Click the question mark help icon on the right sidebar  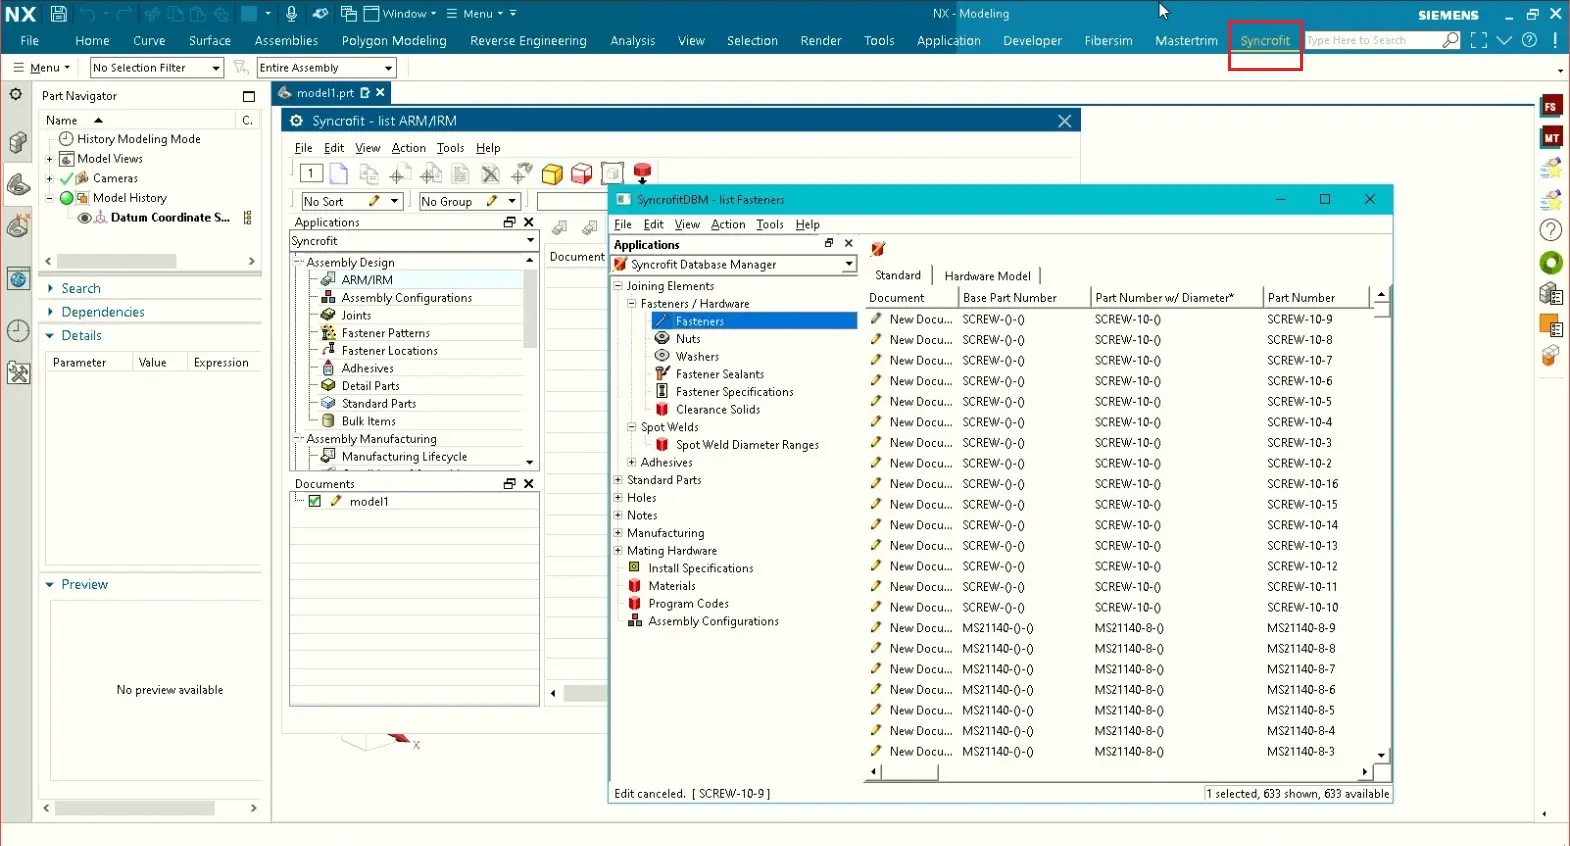point(1551,230)
